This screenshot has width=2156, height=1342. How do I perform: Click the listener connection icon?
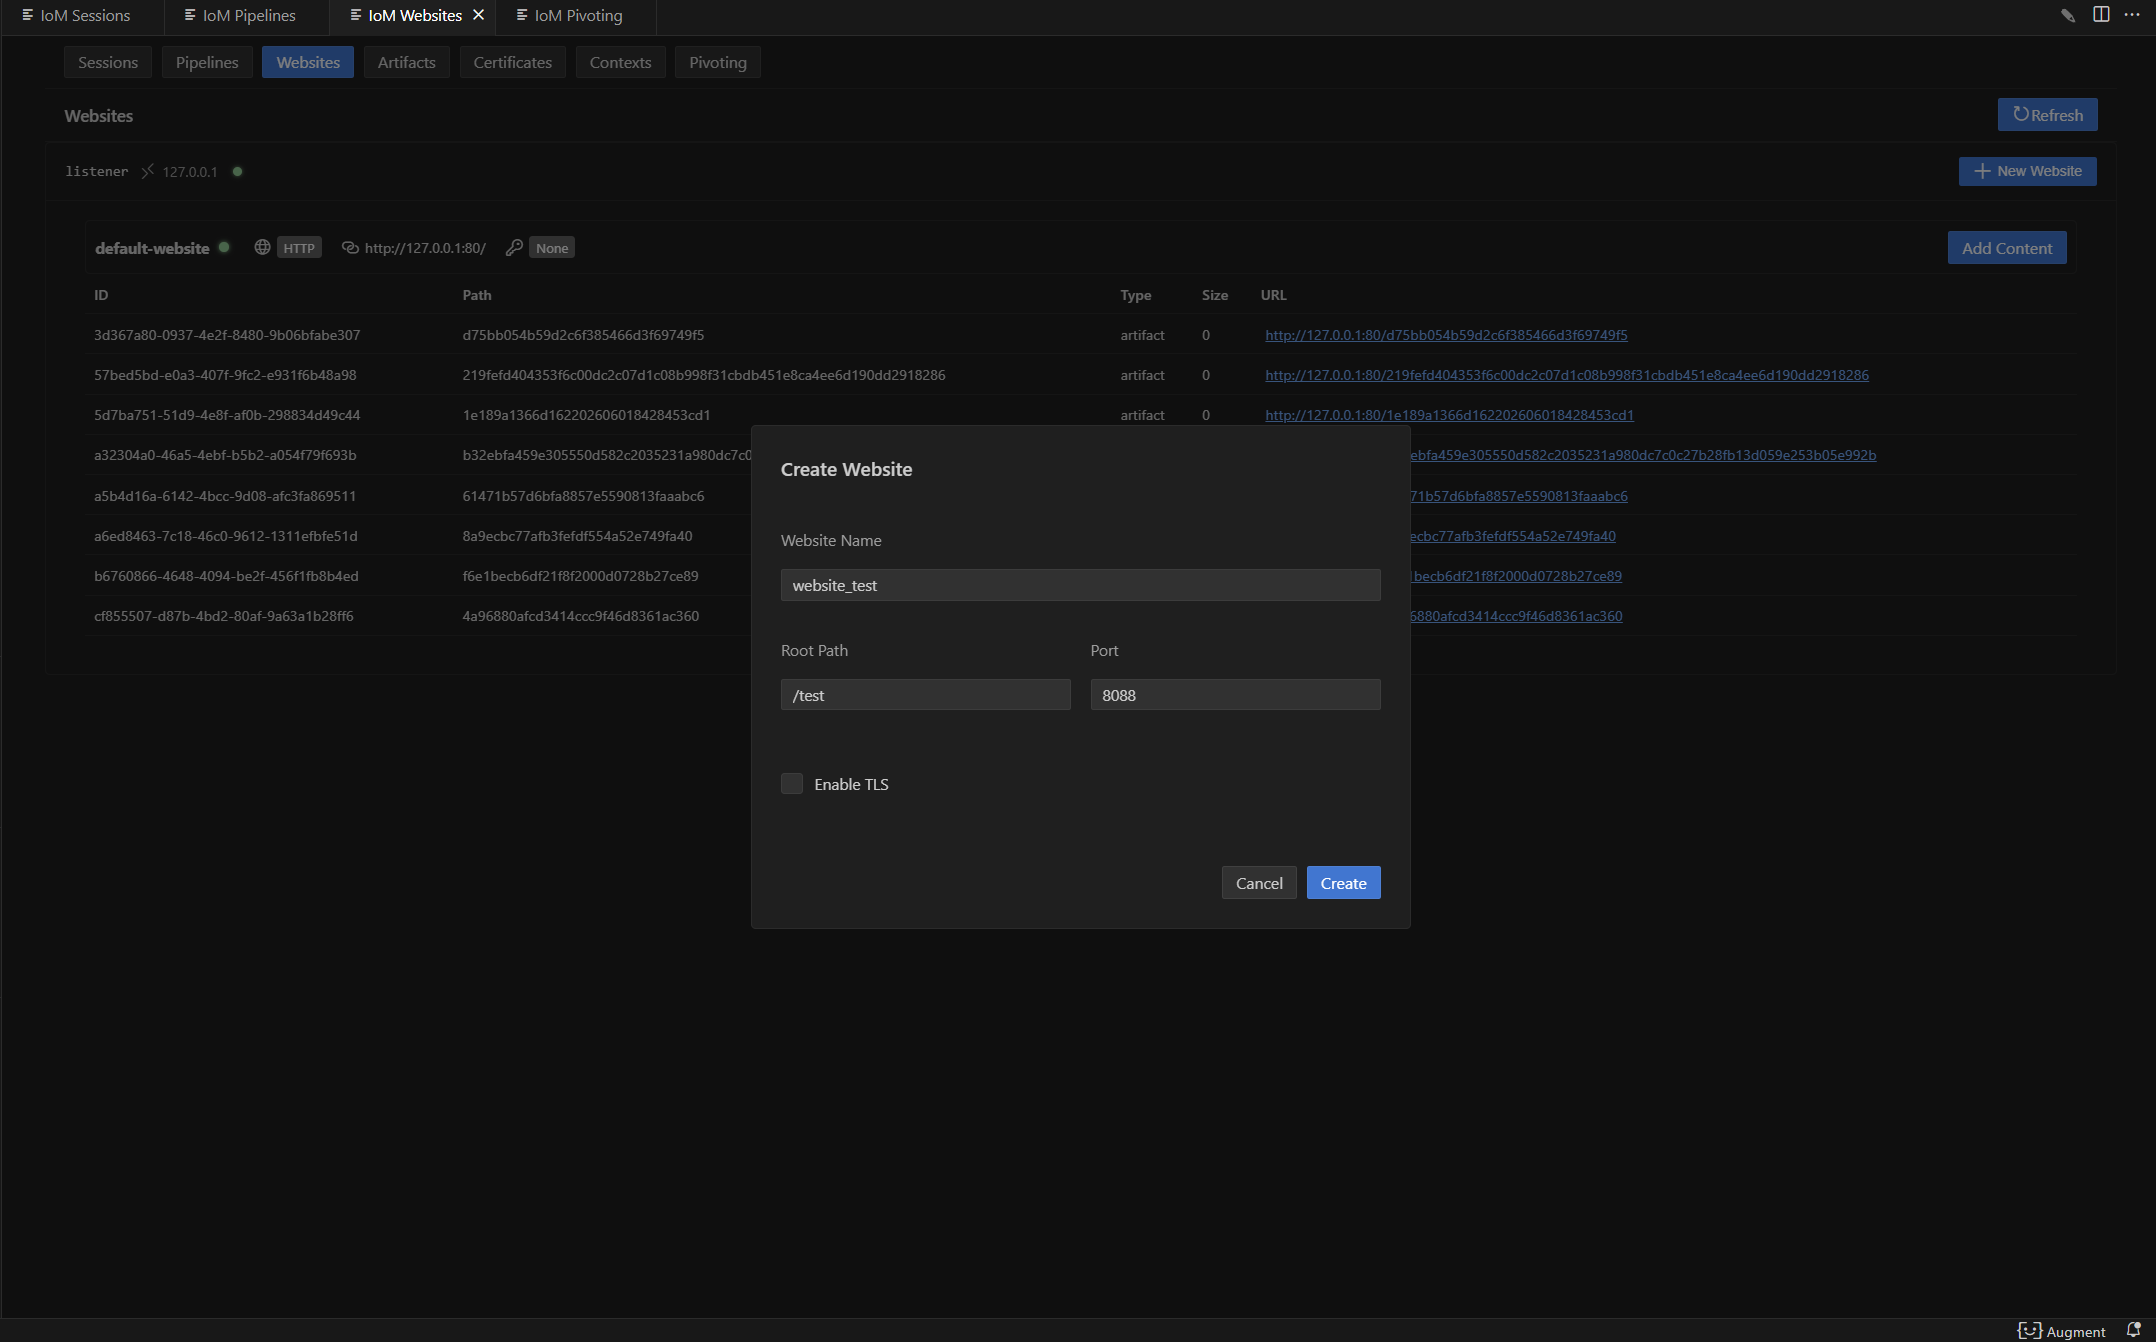tap(147, 171)
